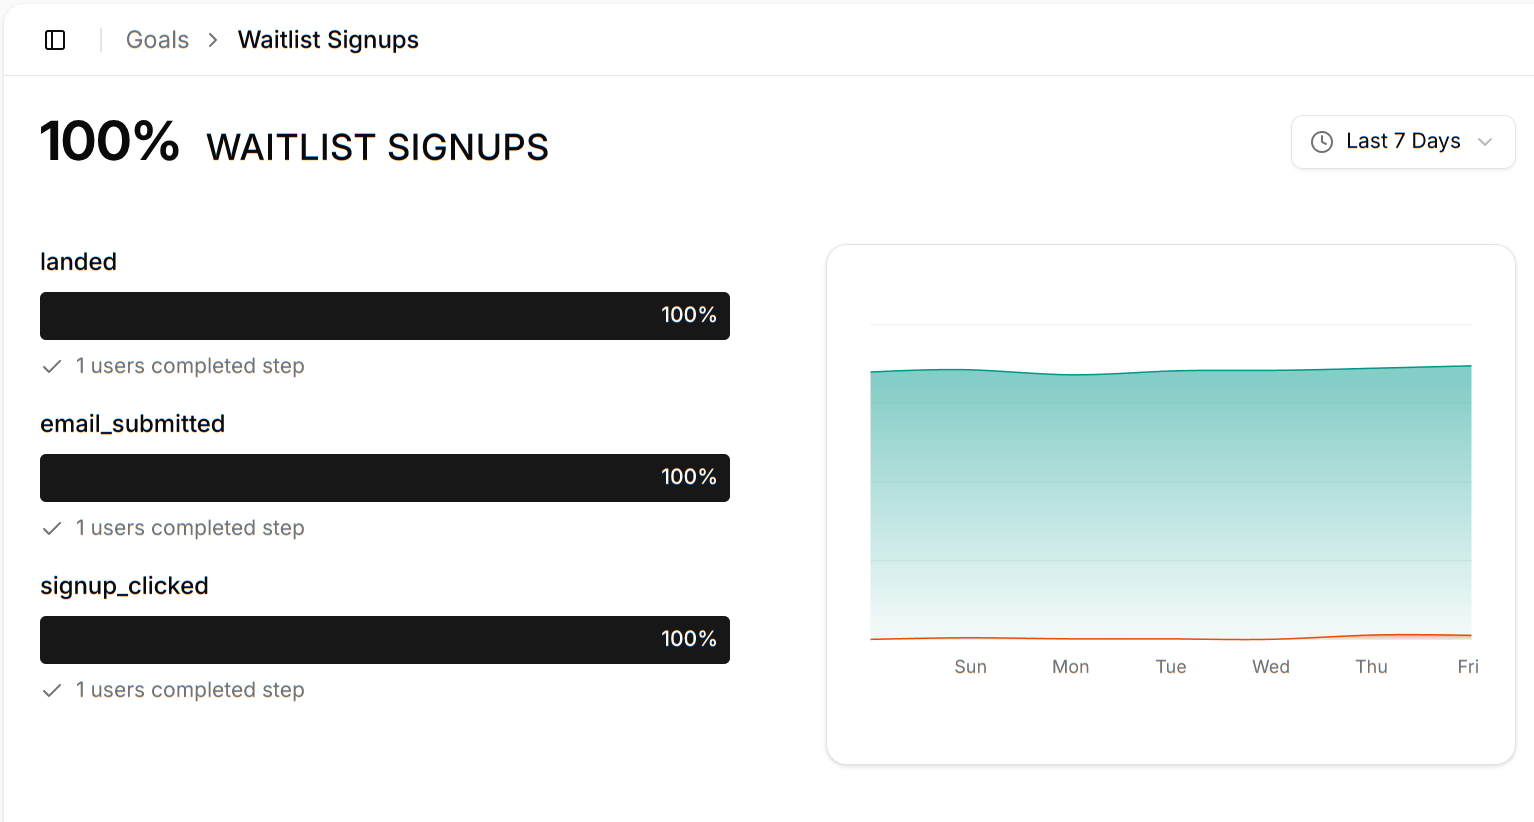Toggle the sidebar panel icon
The width and height of the screenshot is (1534, 822).
tap(55, 40)
